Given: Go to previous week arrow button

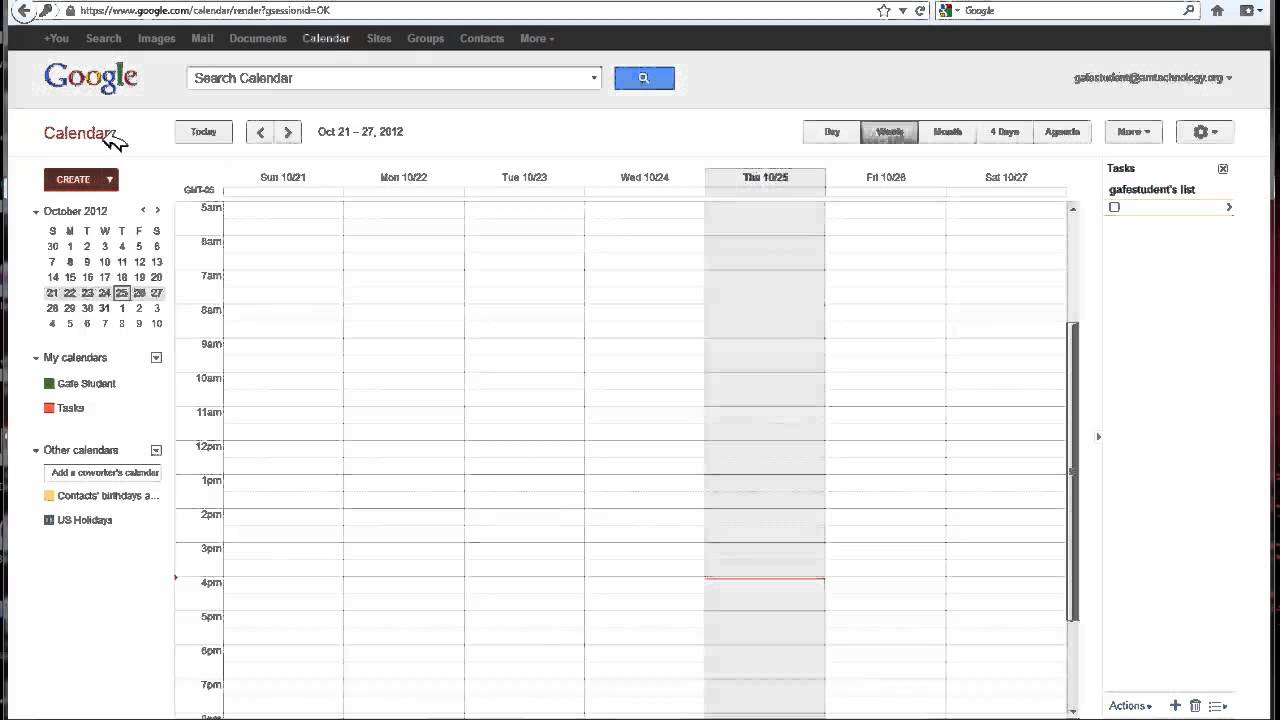Looking at the screenshot, I should pos(260,132).
